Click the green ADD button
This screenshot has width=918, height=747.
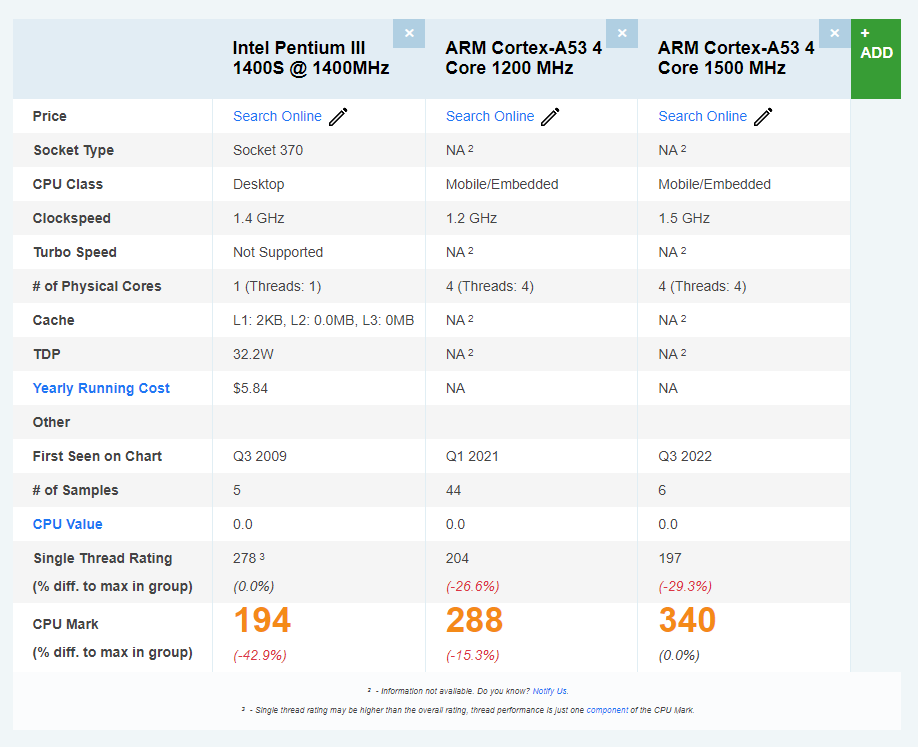point(876,59)
